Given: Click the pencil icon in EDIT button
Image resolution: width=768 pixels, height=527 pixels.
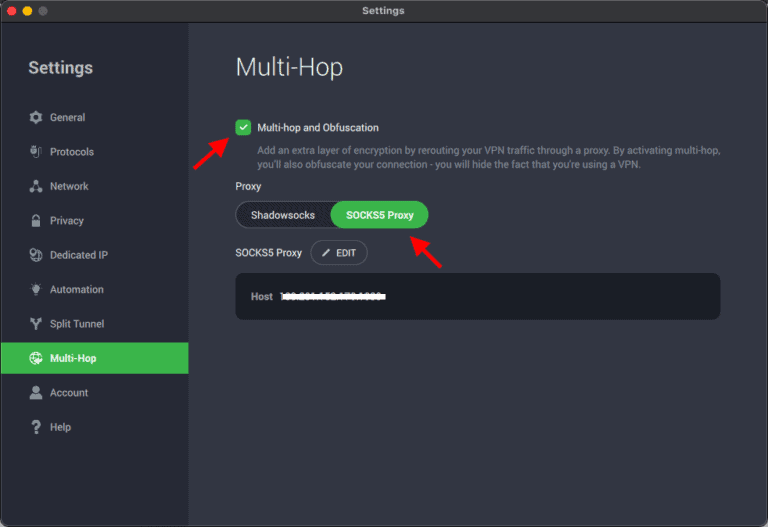Looking at the screenshot, I should 326,253.
